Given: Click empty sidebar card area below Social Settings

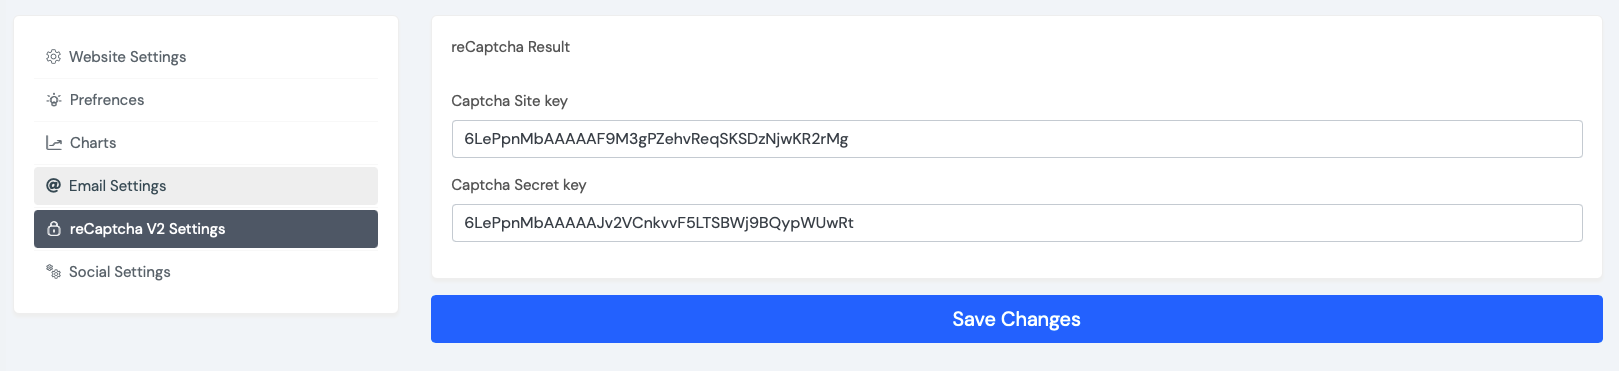Looking at the screenshot, I should pos(206,302).
